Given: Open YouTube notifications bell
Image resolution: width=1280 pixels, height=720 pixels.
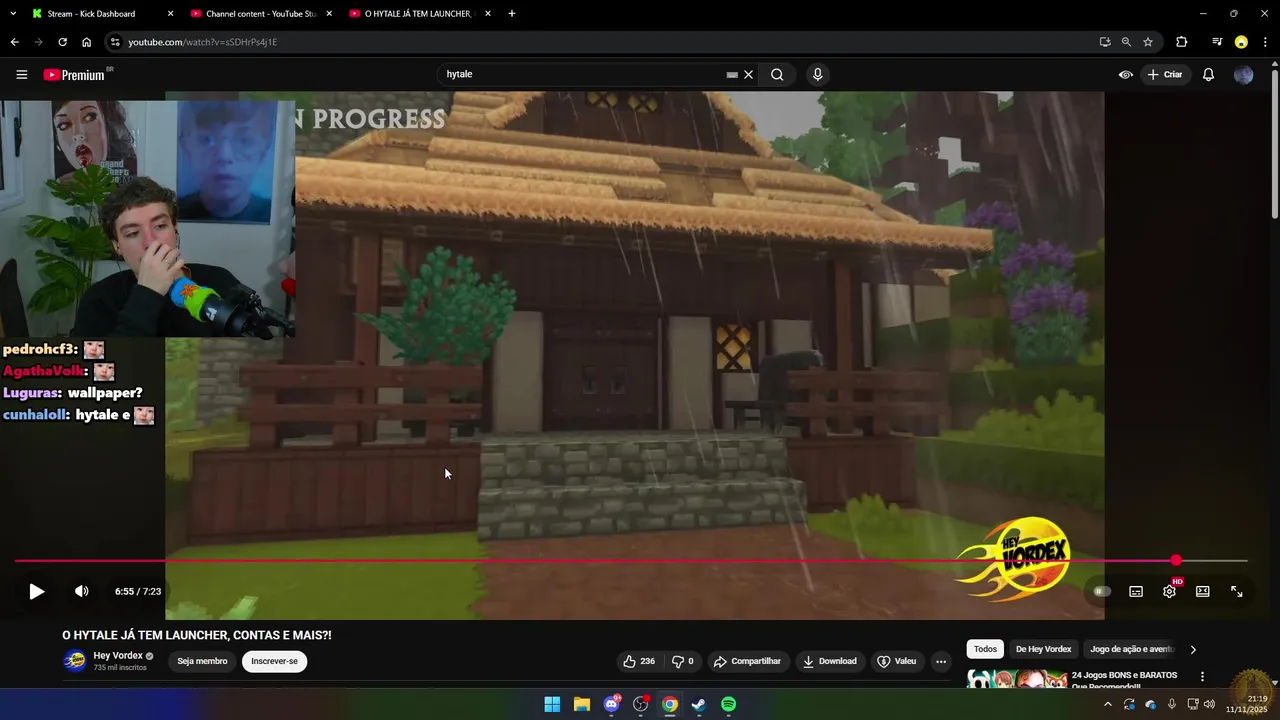Looking at the screenshot, I should (1208, 74).
